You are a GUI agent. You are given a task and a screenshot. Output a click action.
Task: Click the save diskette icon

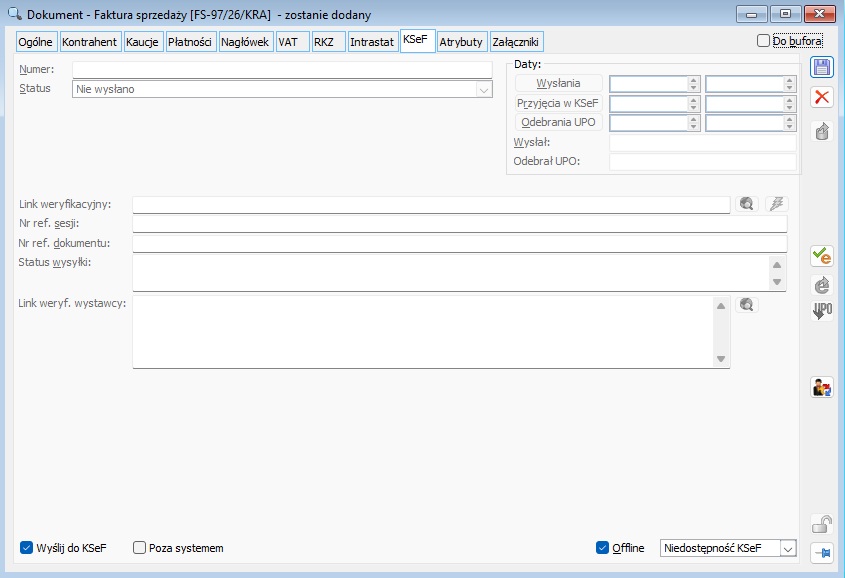(822, 68)
